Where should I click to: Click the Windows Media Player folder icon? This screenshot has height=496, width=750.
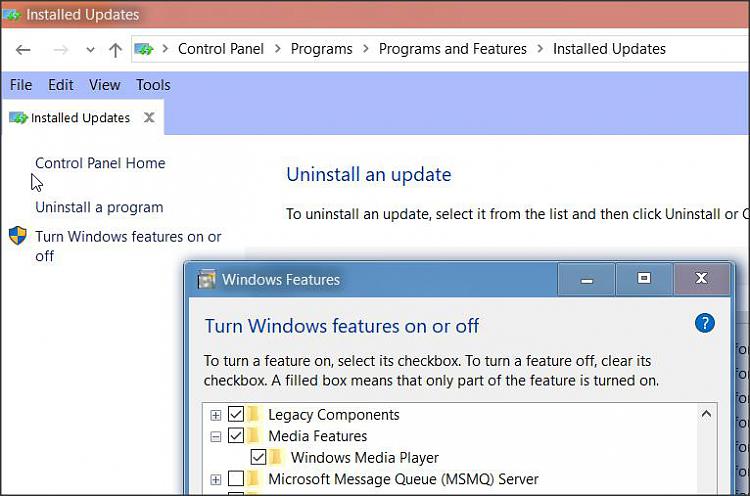click(x=276, y=457)
